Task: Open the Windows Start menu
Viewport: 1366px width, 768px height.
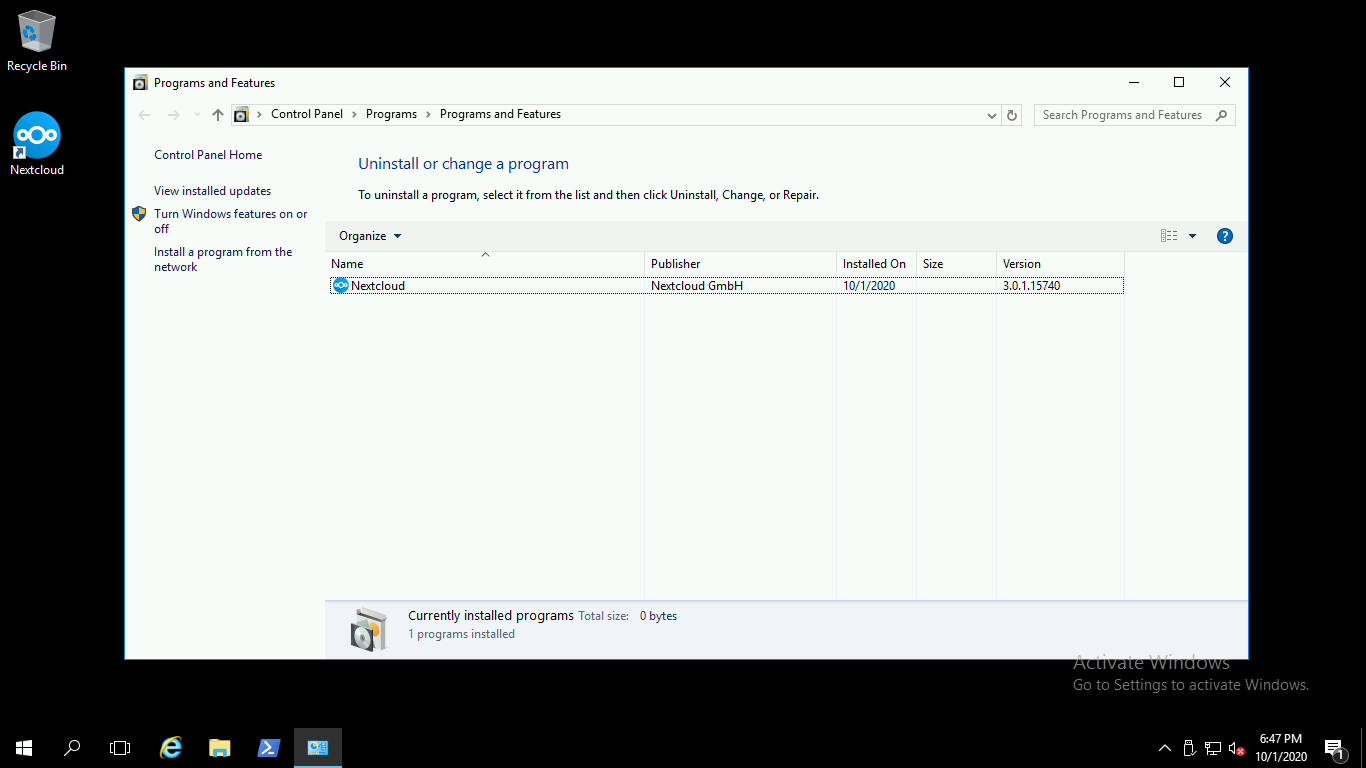Action: coord(24,747)
